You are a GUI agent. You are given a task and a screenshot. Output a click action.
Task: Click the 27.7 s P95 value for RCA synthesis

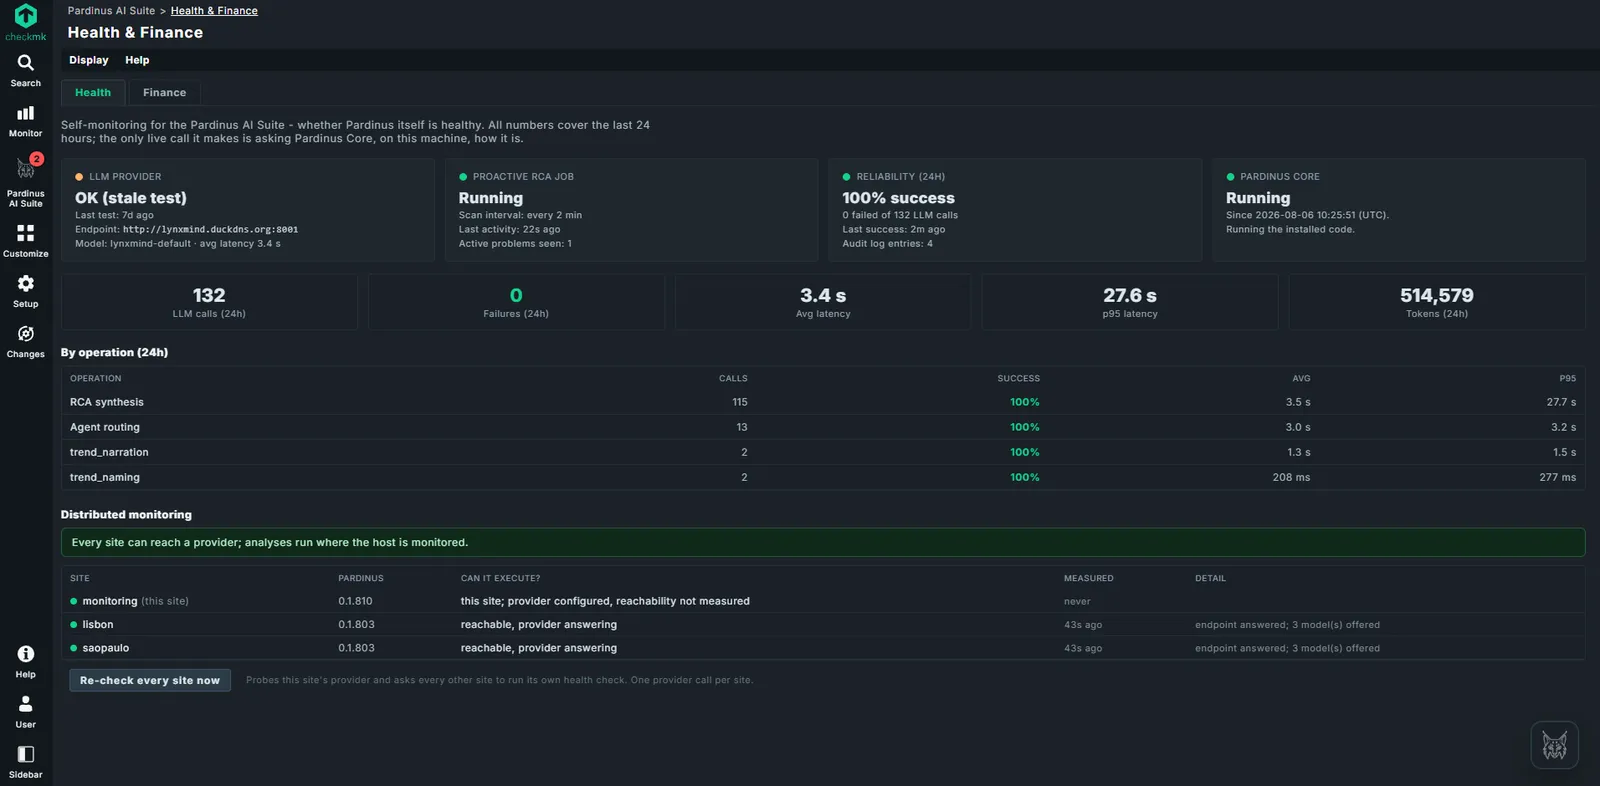point(1561,402)
